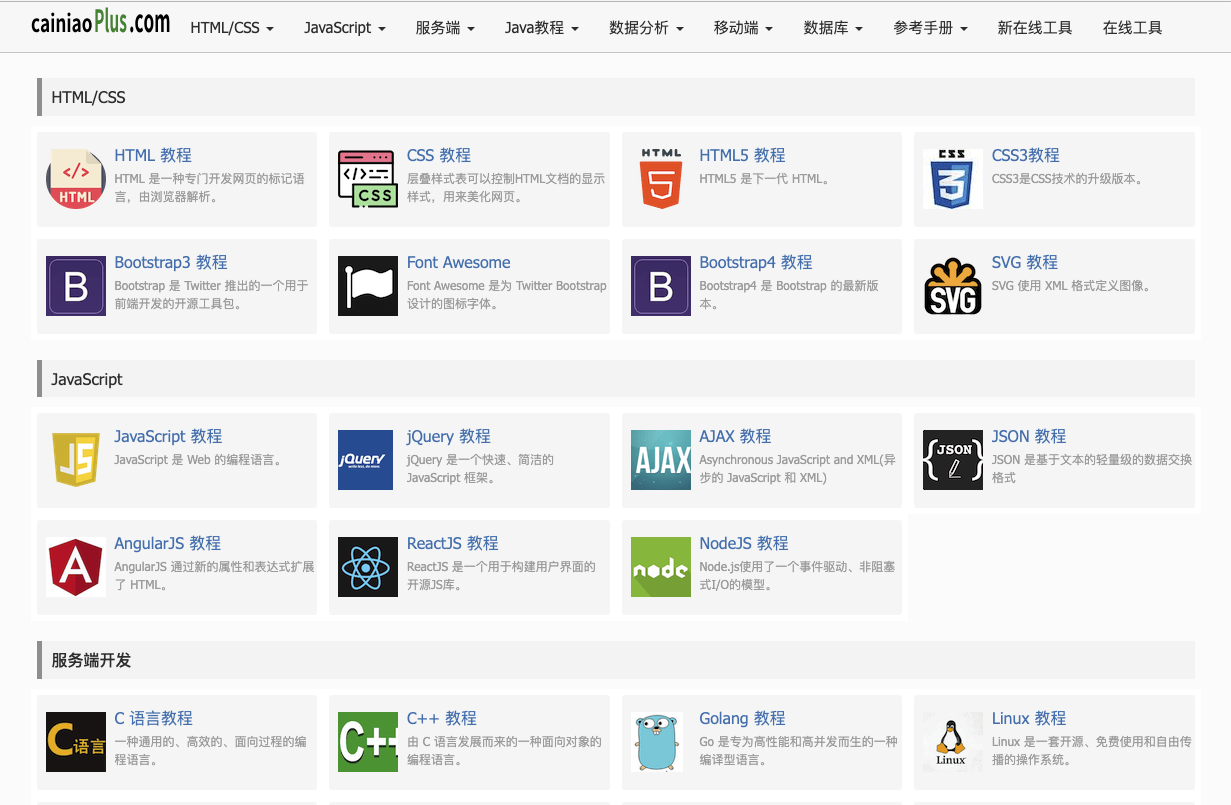
Task: Click the yellow JavaScript JS icon
Action: point(76,460)
